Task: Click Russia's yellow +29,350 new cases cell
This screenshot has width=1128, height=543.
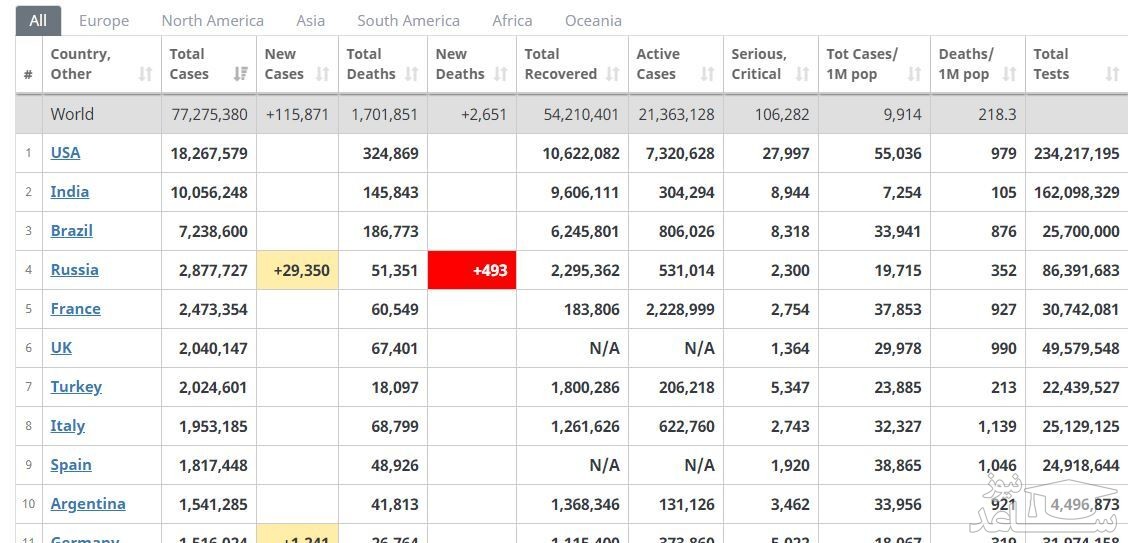Action: (x=298, y=270)
